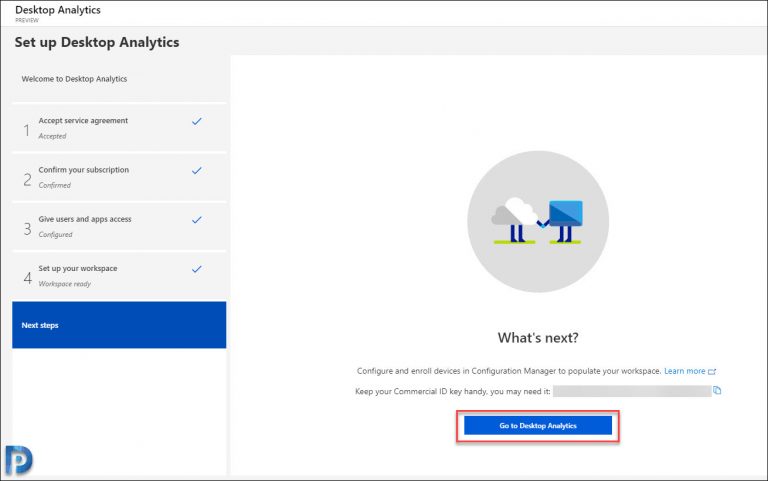Open the Learn more link

(684, 371)
